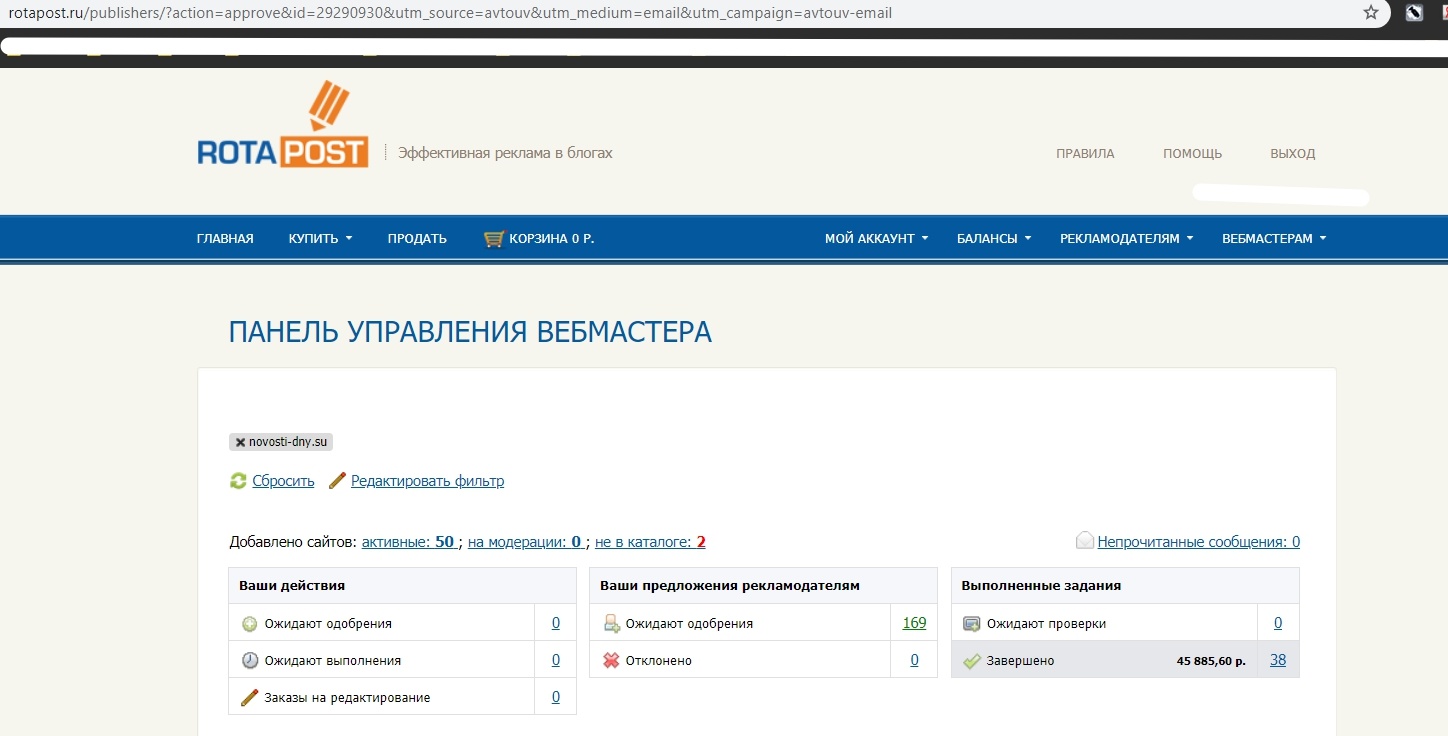Click the browser address bar URL
Screen dimensions: 1448x736
(x=450, y=13)
